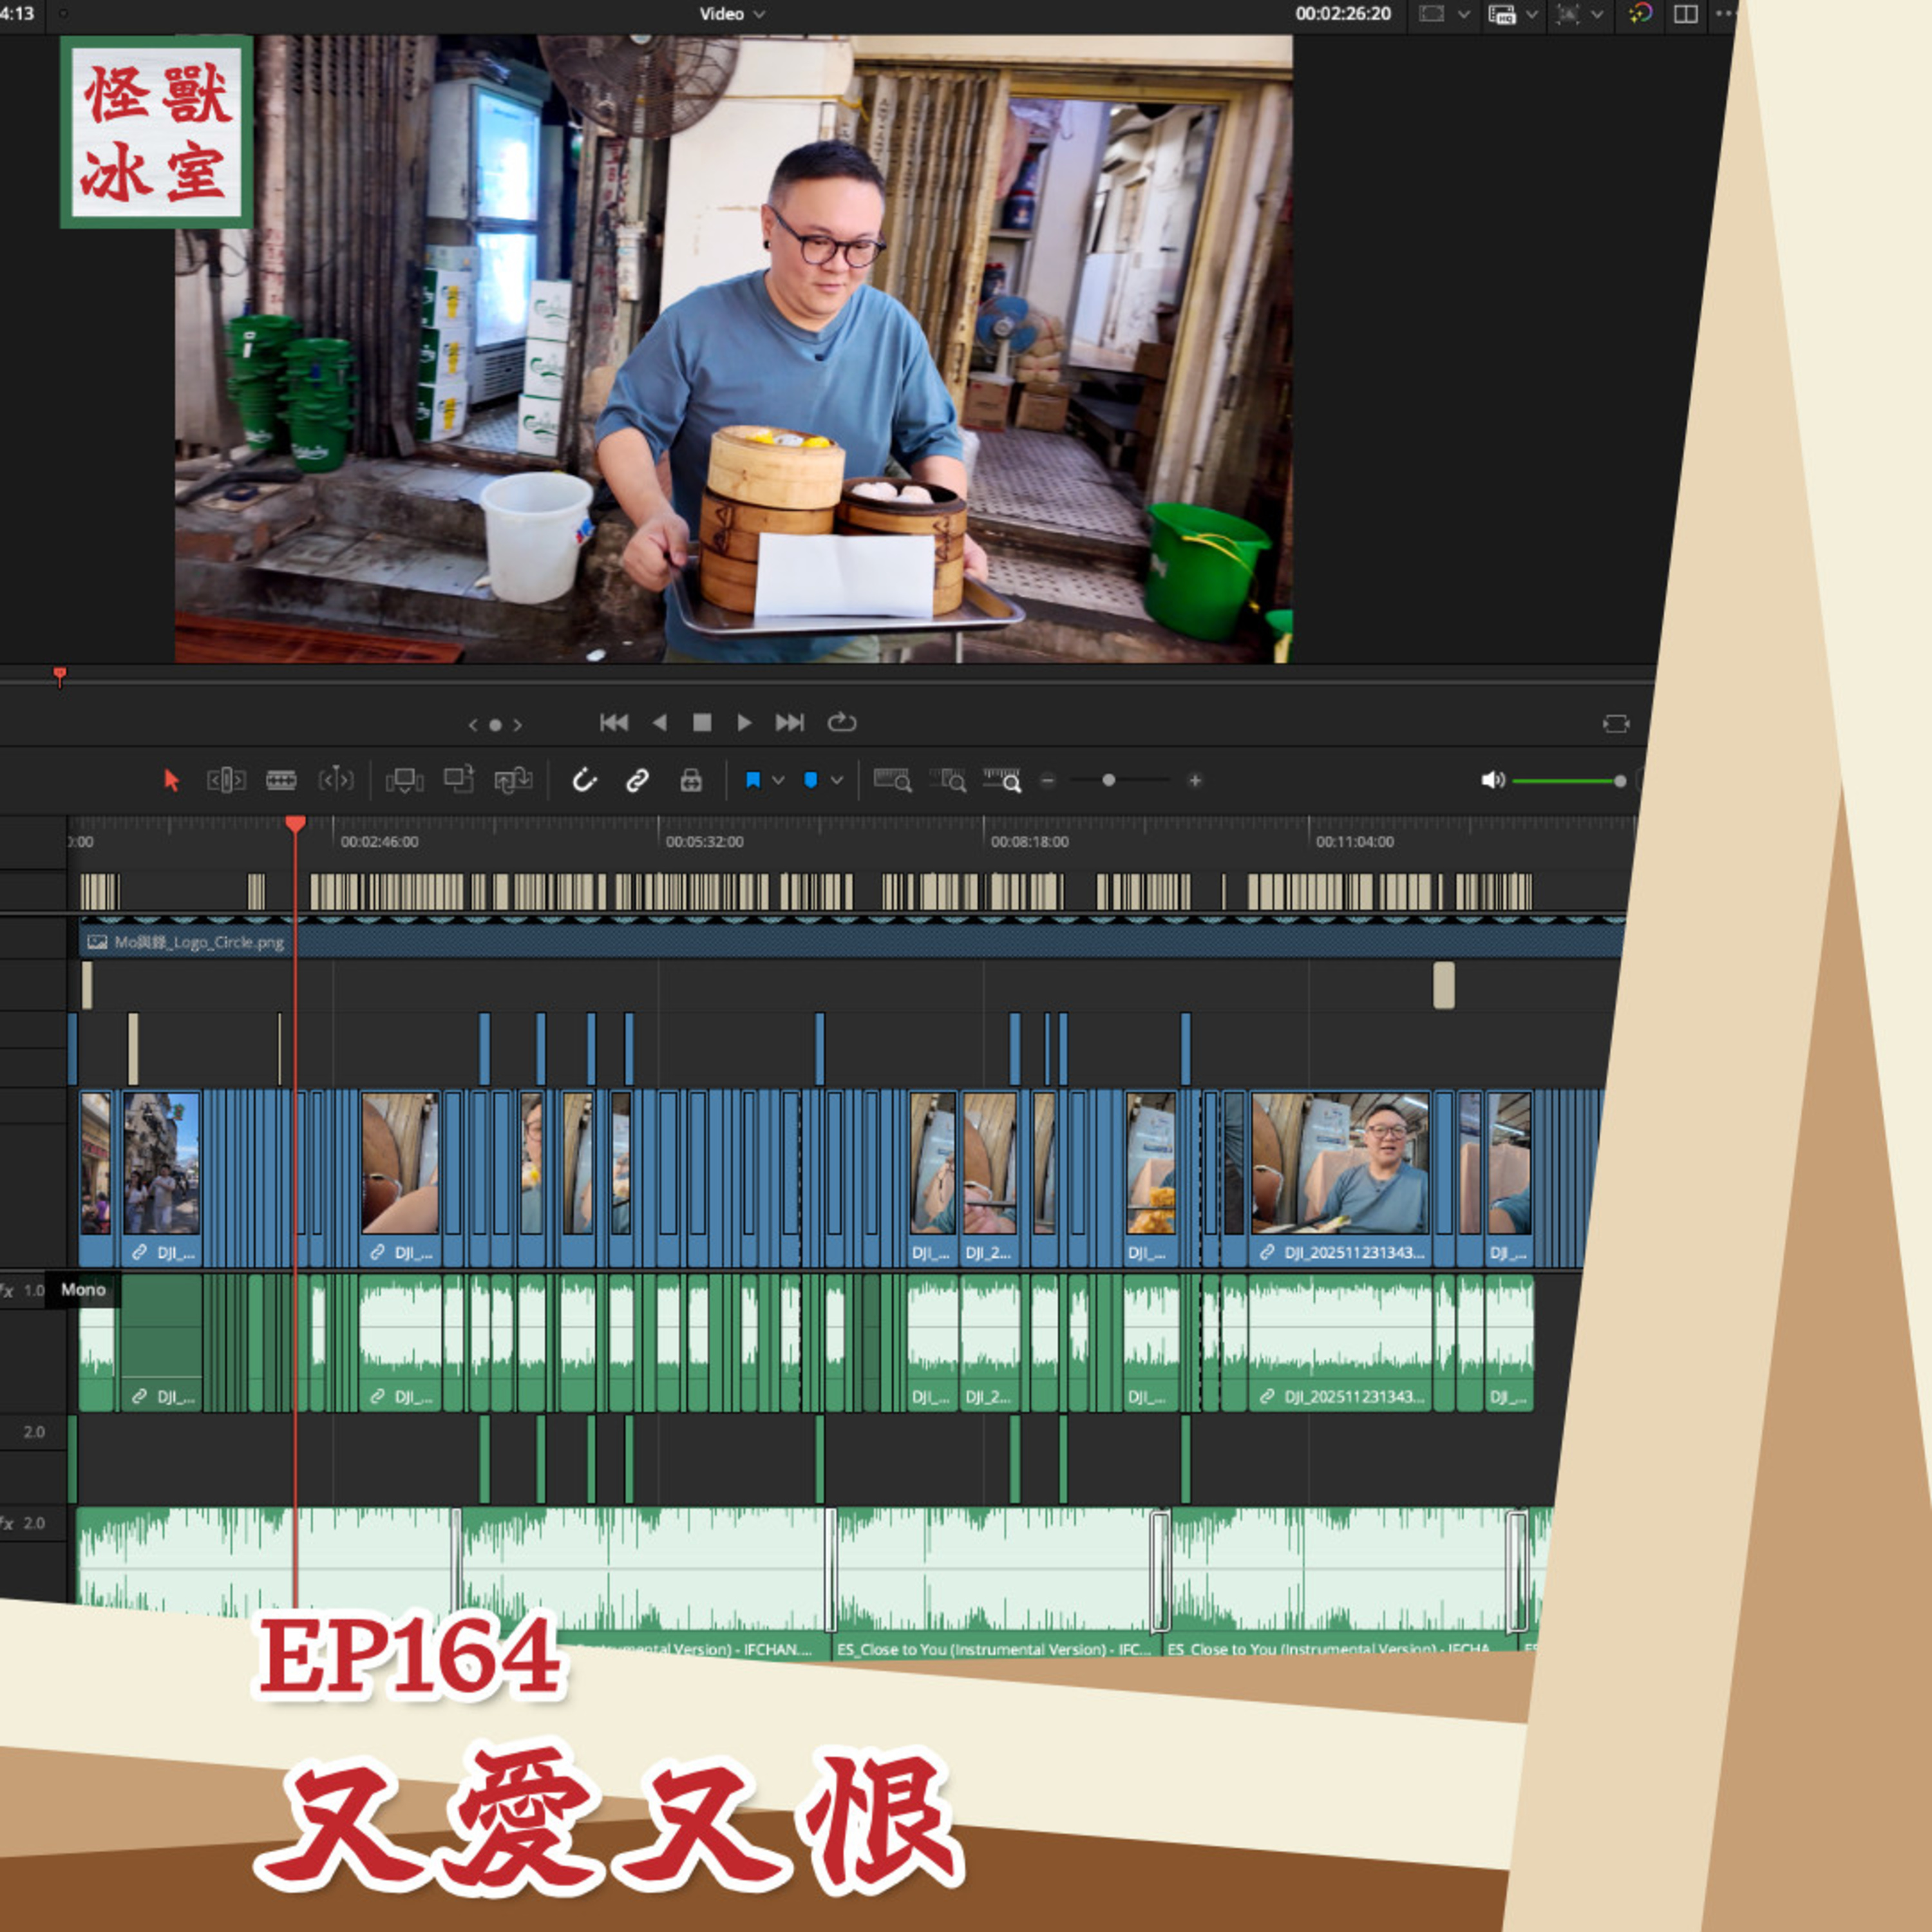Click the 2.0 label on the fx music track
This screenshot has height=1932, width=1932.
(34, 1523)
